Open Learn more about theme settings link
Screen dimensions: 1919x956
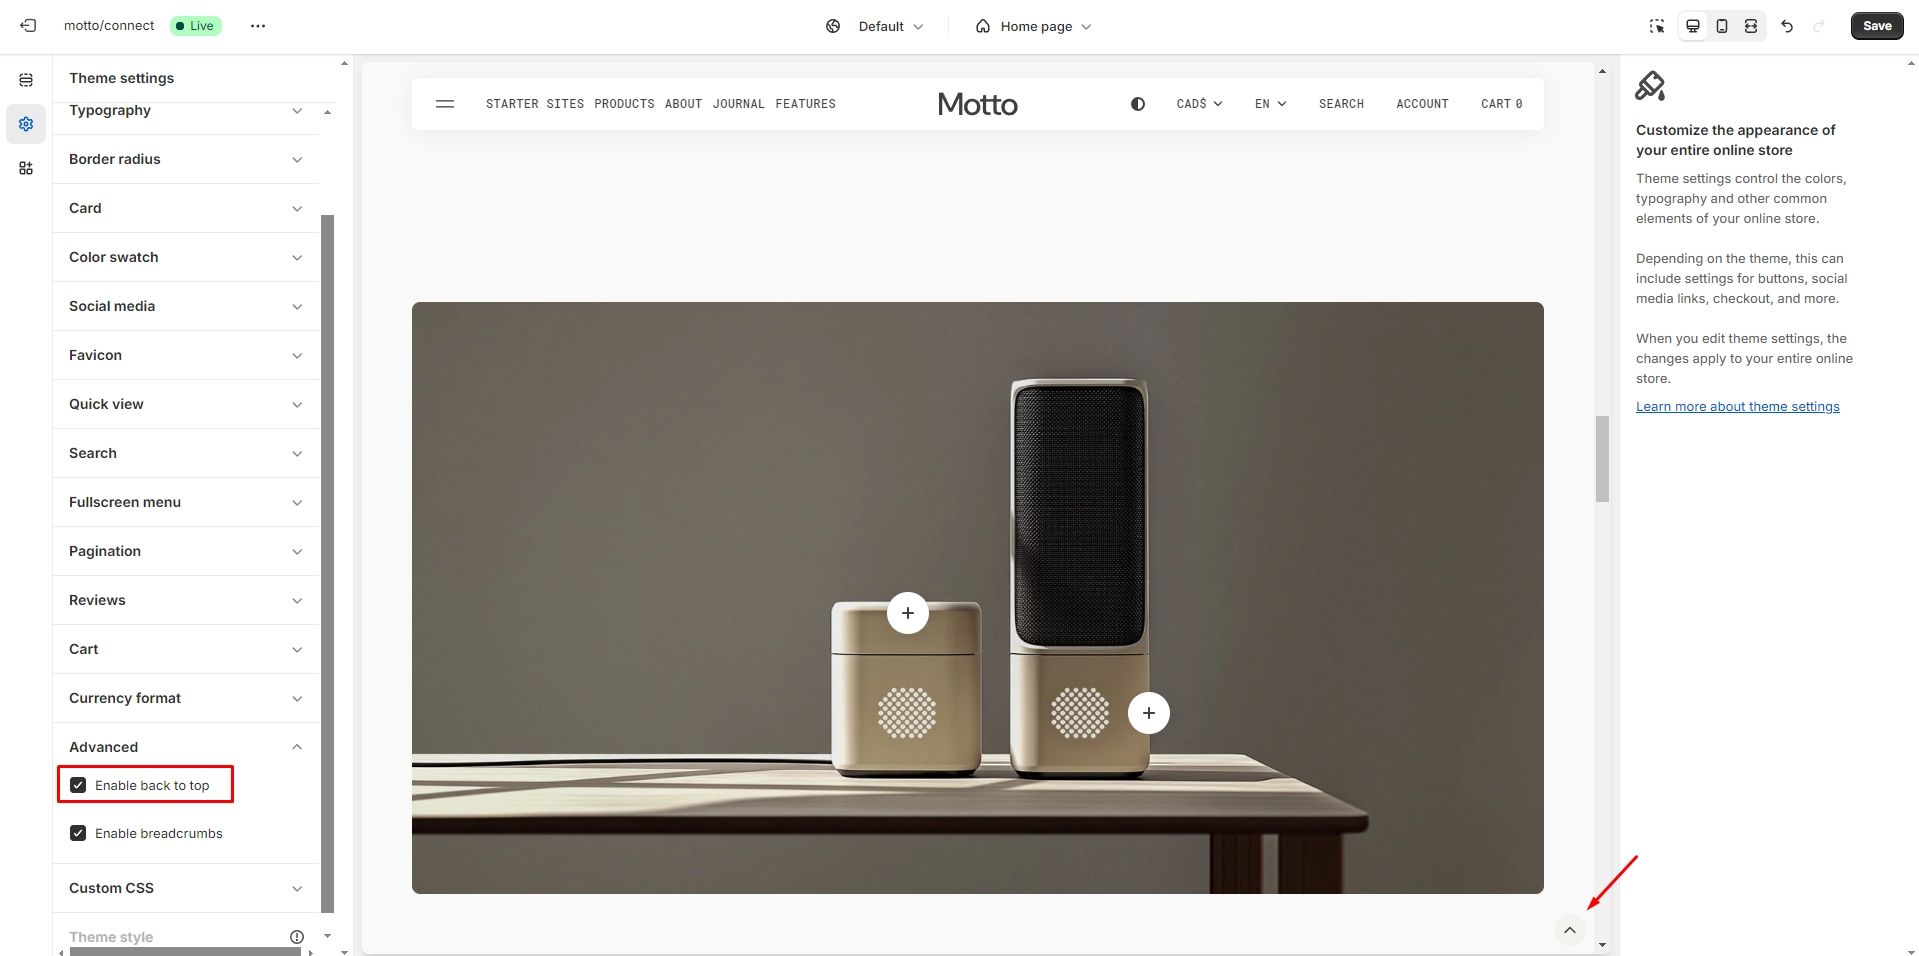click(x=1737, y=407)
